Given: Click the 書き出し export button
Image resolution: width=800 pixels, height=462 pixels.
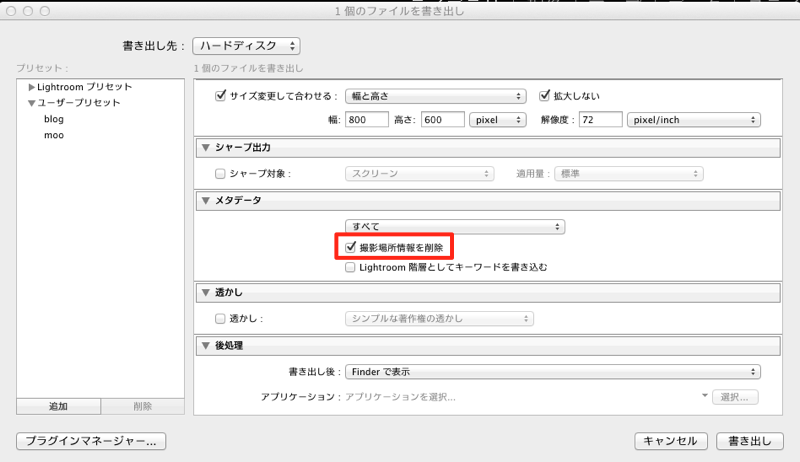Looking at the screenshot, I should point(749,441).
